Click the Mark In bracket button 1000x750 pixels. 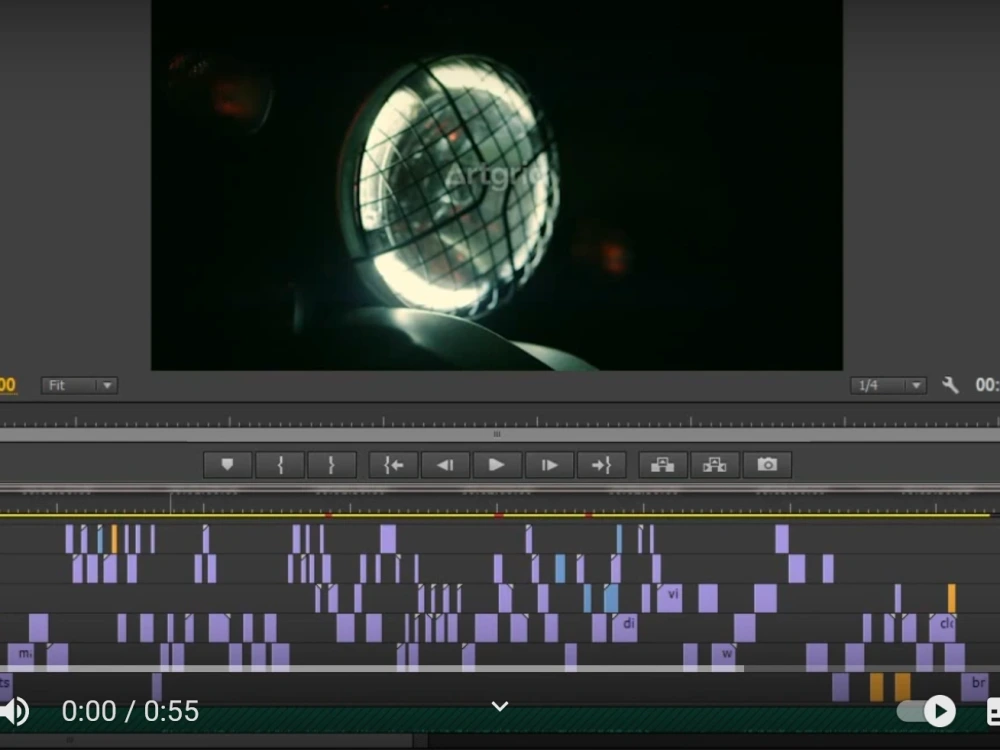click(x=280, y=465)
